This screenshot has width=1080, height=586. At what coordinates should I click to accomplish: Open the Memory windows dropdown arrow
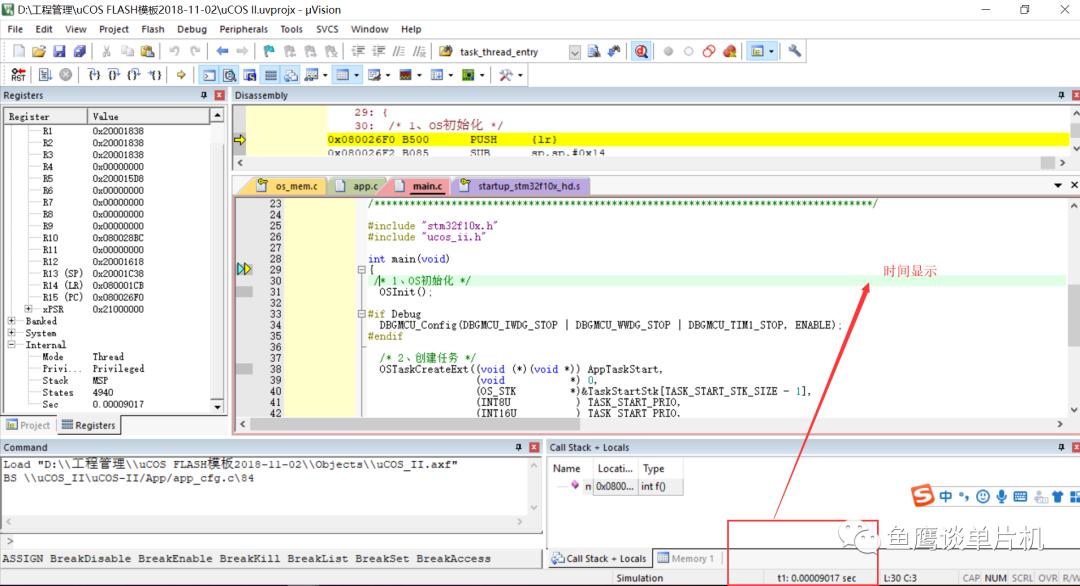[356, 75]
